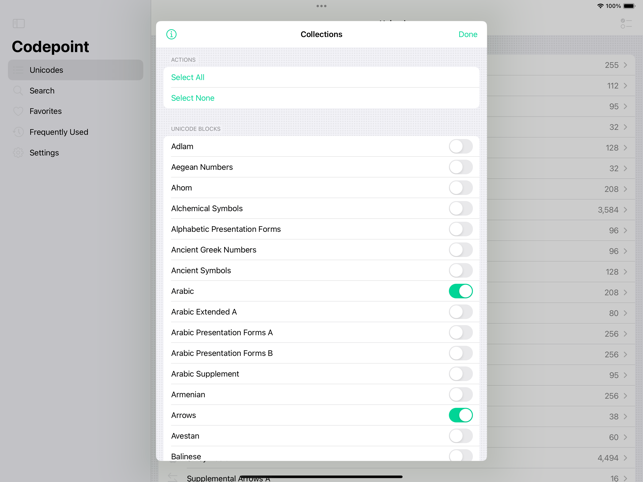Open the info icon in Collections header
The image size is (643, 482).
click(171, 34)
